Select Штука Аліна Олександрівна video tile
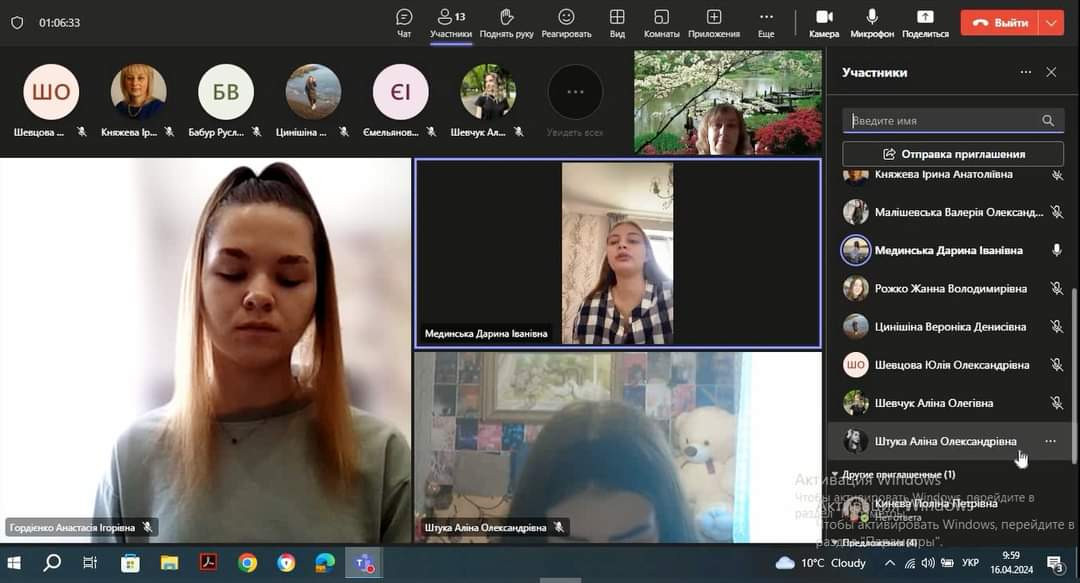The width and height of the screenshot is (1080, 583). click(618, 447)
